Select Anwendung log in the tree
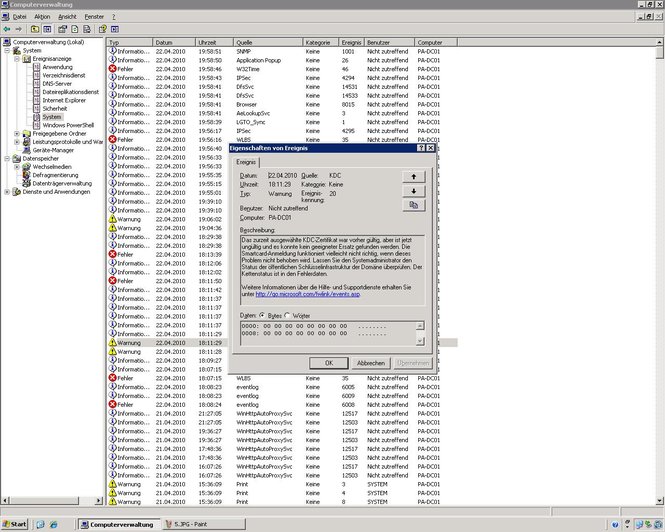Image resolution: width=665 pixels, height=532 pixels. pos(57,67)
